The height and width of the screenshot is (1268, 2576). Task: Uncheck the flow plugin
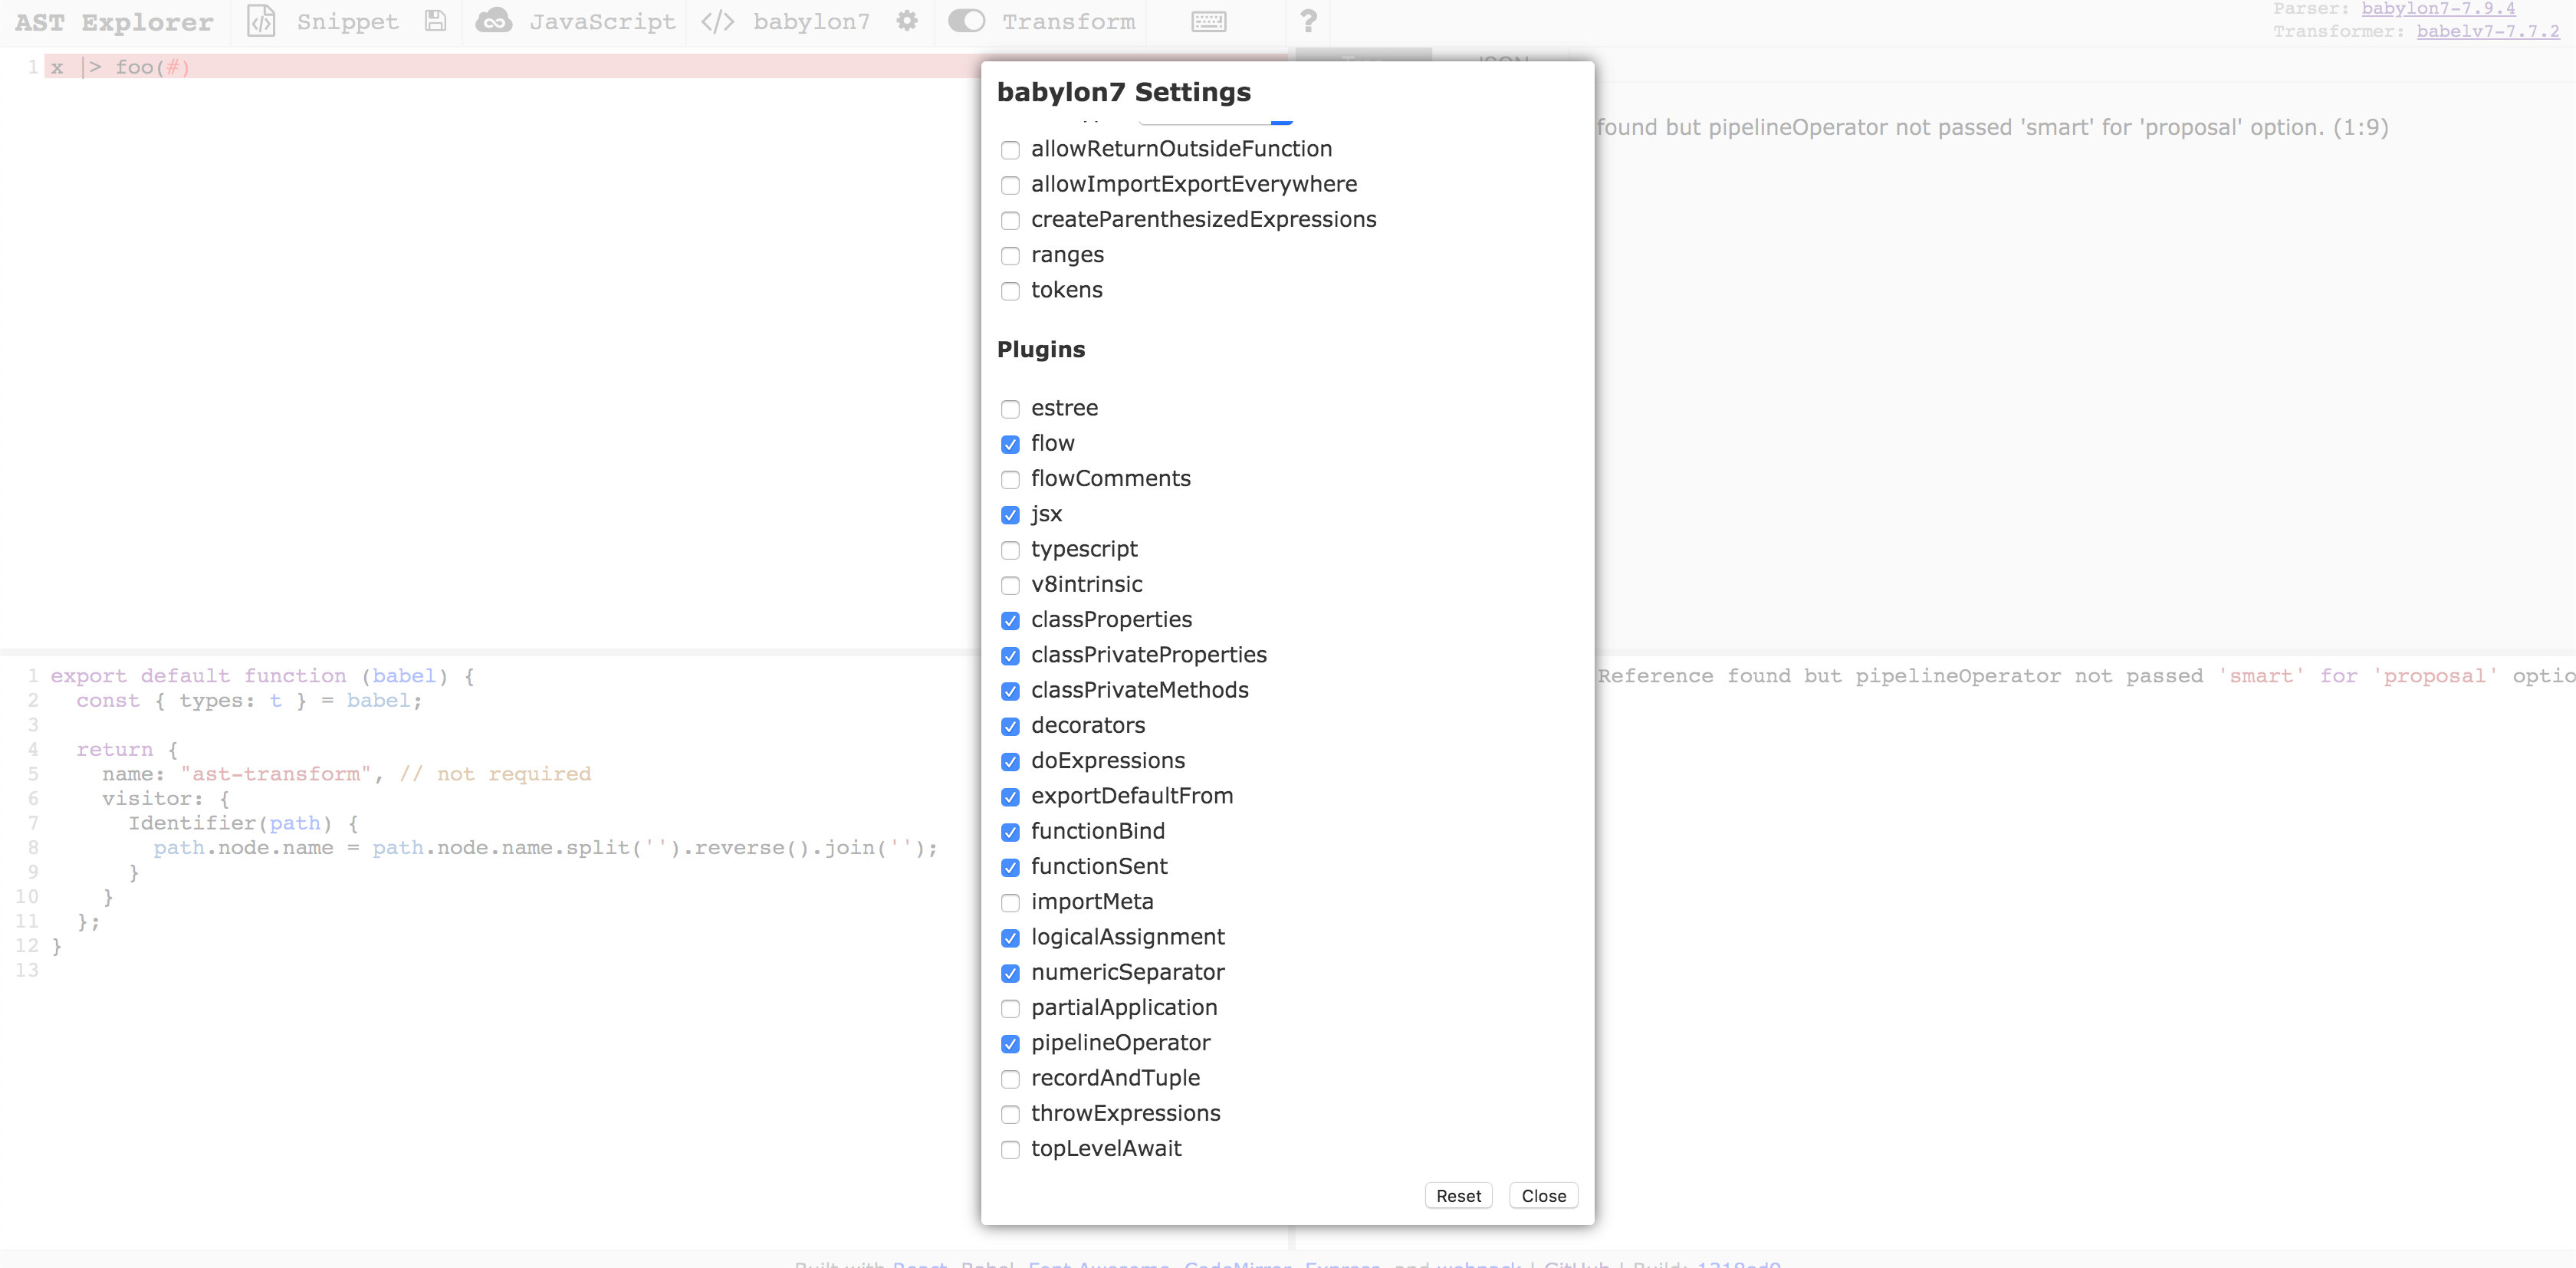[1010, 444]
